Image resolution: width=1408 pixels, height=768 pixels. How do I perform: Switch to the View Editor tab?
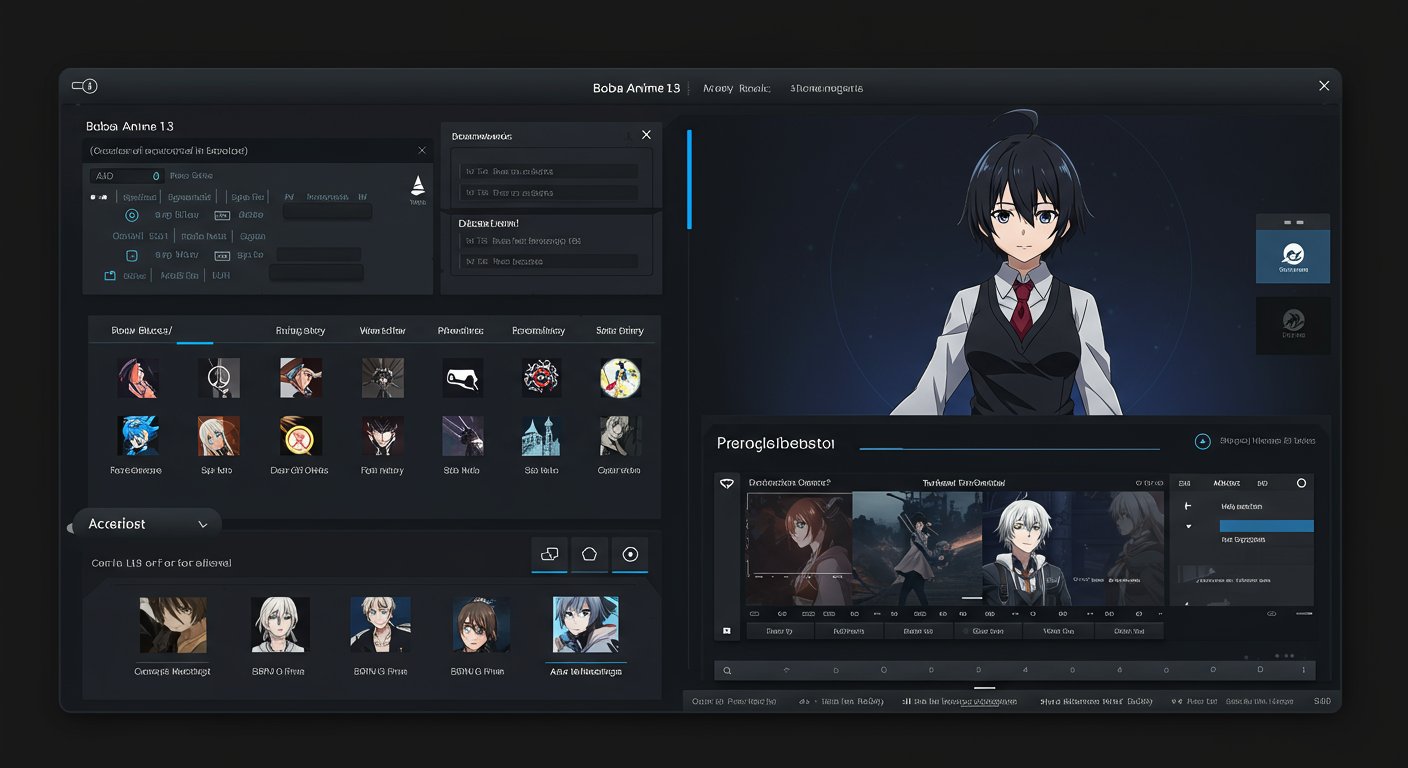[383, 330]
